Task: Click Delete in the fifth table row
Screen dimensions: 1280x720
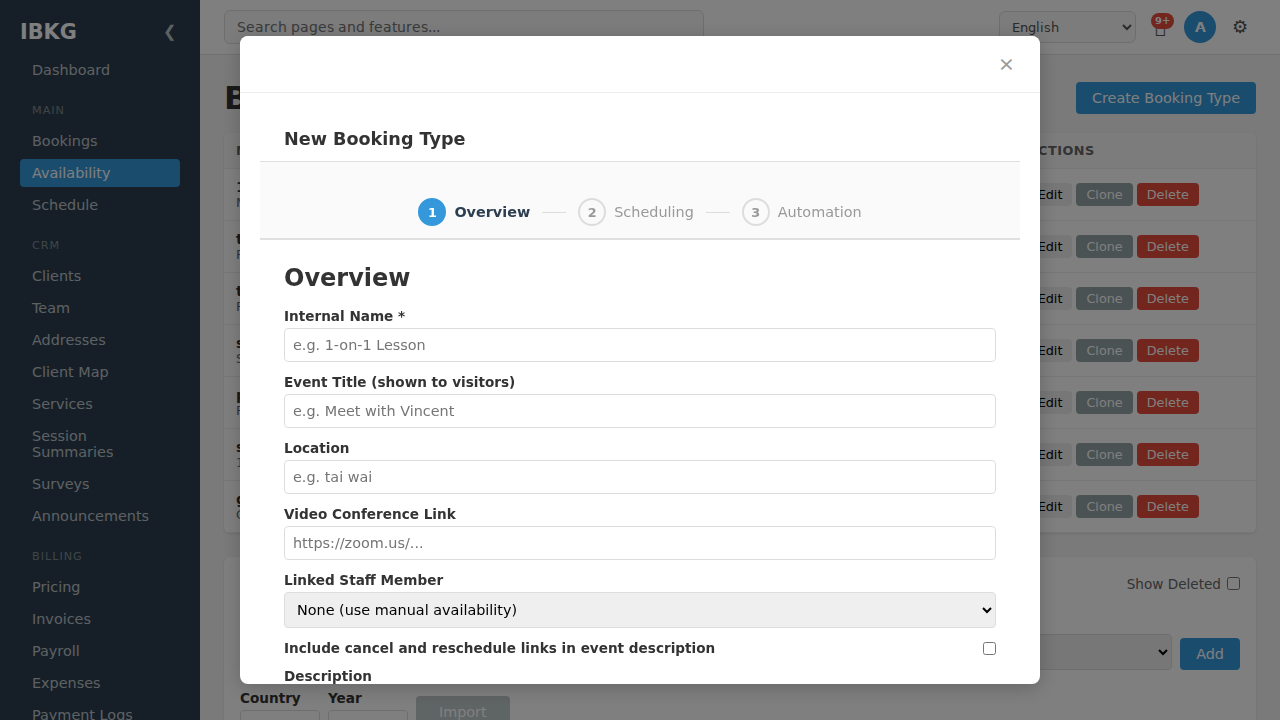Action: point(1167,403)
